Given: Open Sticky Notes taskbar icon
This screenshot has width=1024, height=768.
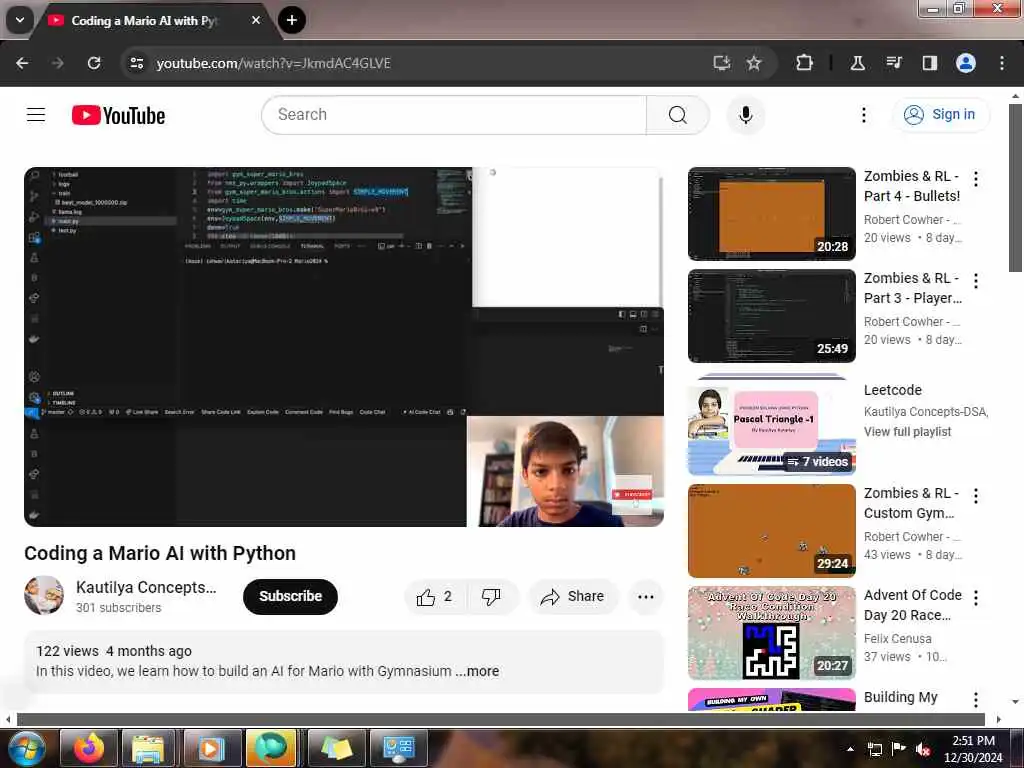Looking at the screenshot, I should tap(336, 748).
